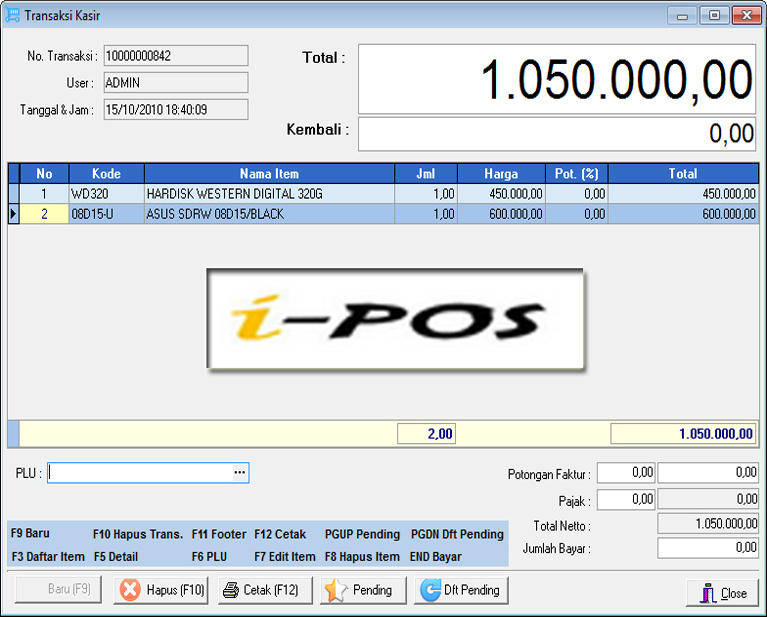767x617 pixels.
Task: Select row ASUS SDRW 08D15/BLACK
Action: [384, 214]
